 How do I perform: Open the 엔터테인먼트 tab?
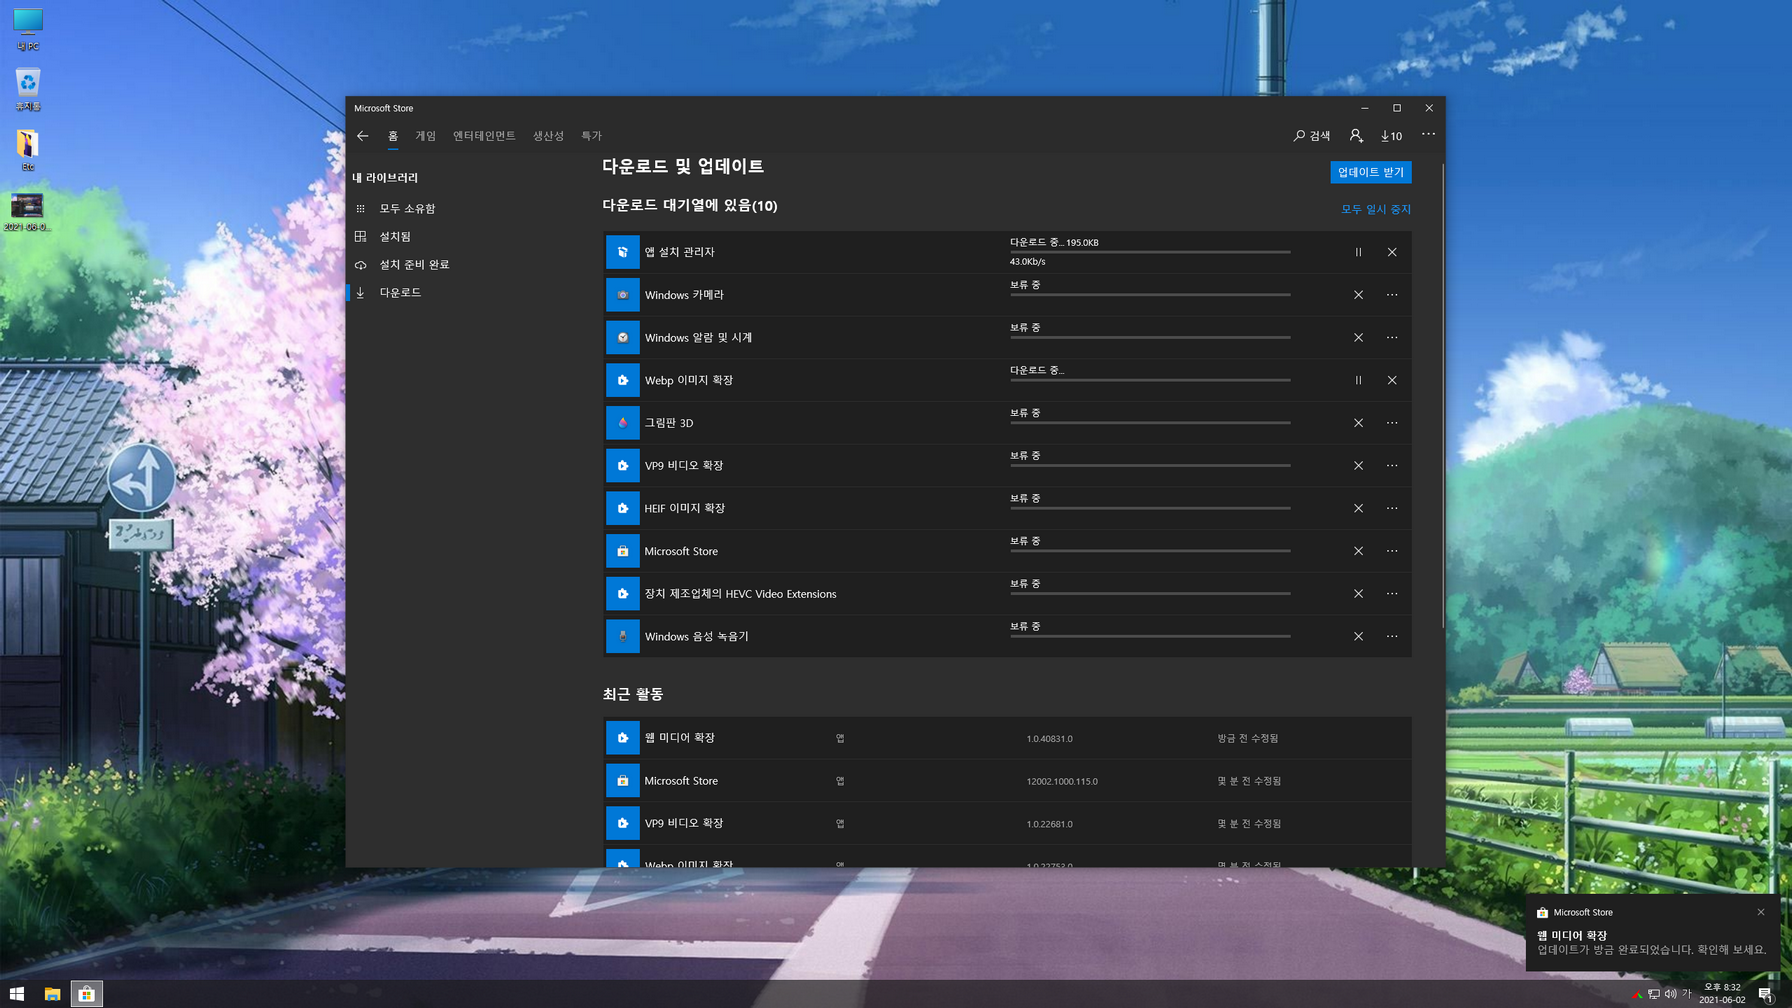[x=484, y=136]
